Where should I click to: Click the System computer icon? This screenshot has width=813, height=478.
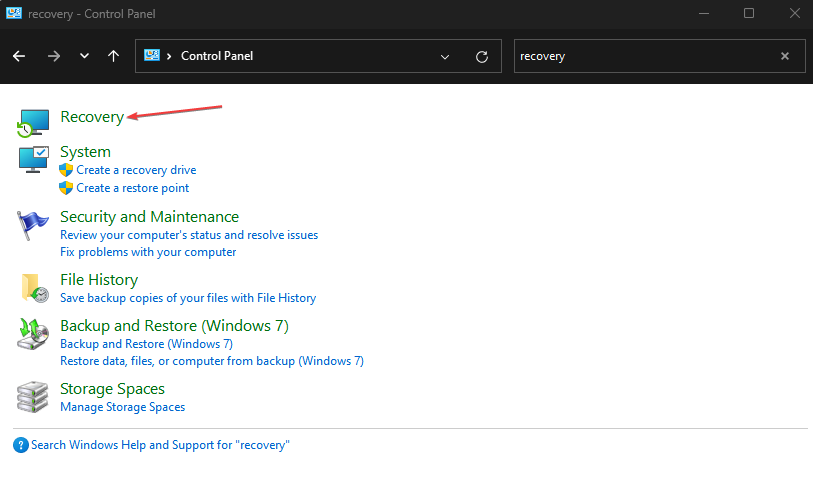coord(33,159)
